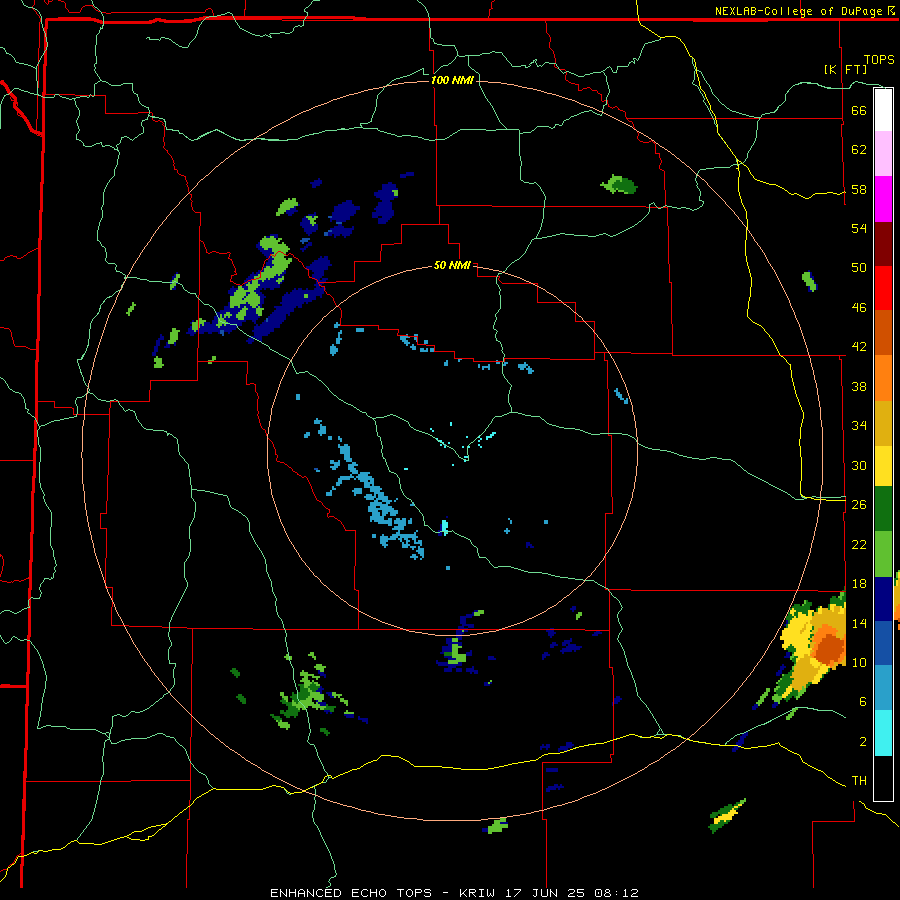Click the TOPS legend title
Image resolution: width=900 pixels, height=900 pixels.
pyautogui.click(x=879, y=60)
